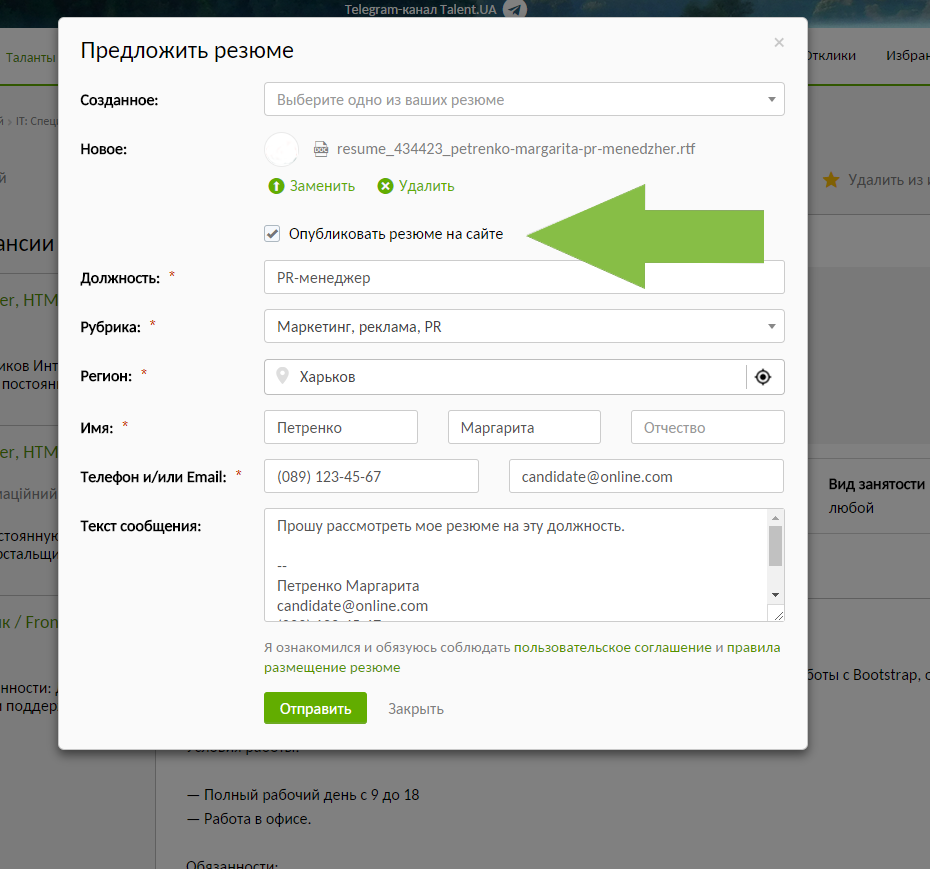Click the message textarea scrollbar down arrow

[x=775, y=594]
